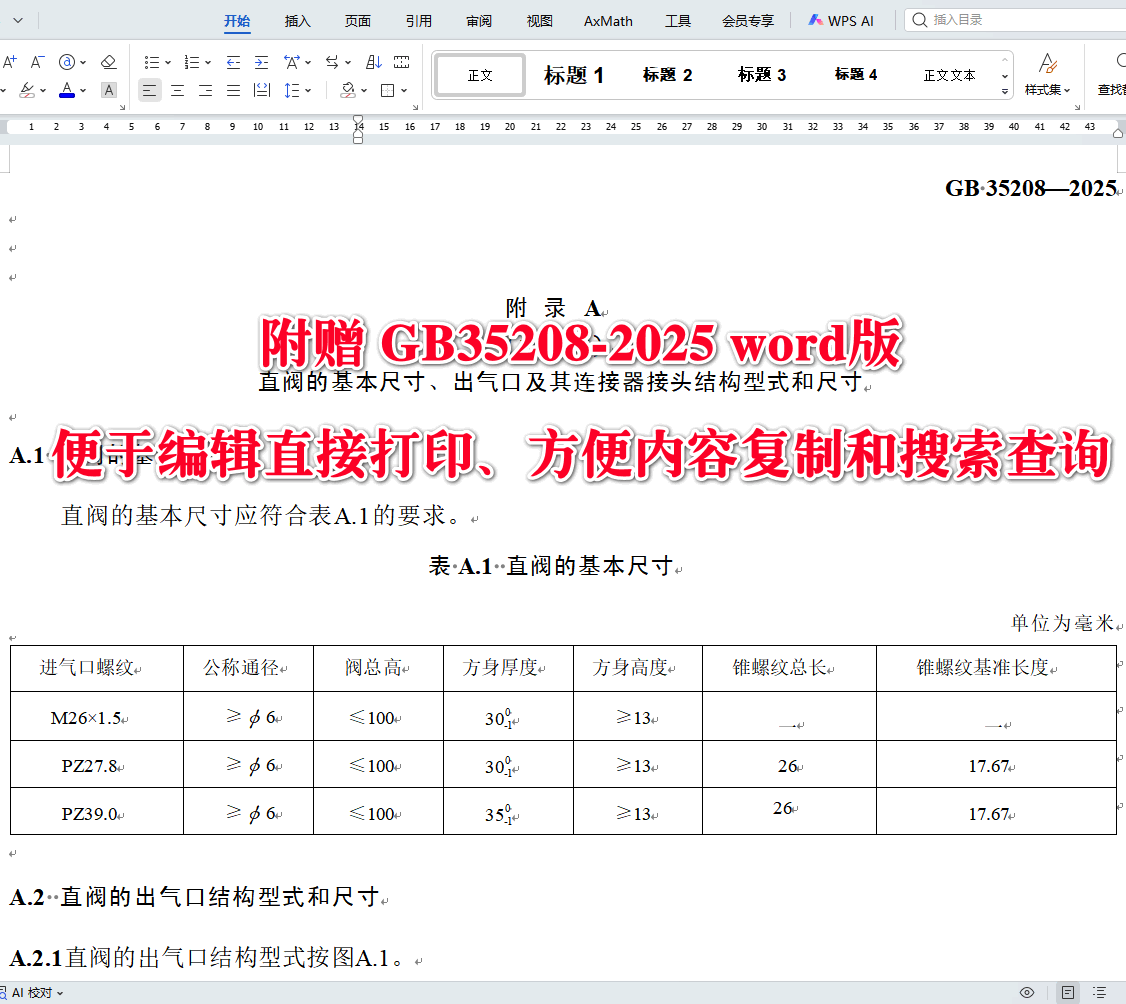Select the Decrease Font Size icon
This screenshot has height=1004, width=1126.
tap(36, 62)
